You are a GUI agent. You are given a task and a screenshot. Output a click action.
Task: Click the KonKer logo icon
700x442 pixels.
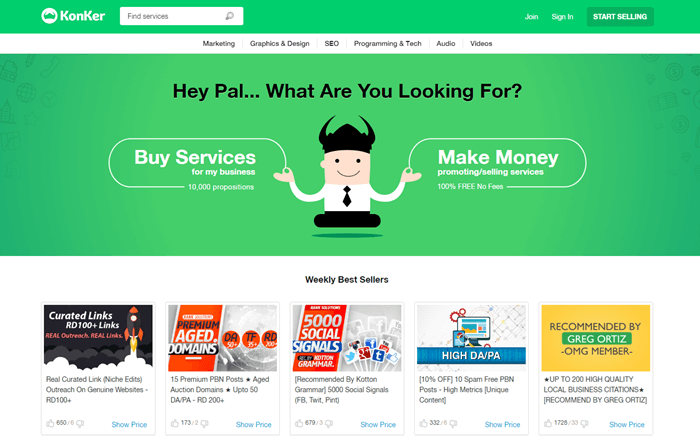click(x=49, y=16)
